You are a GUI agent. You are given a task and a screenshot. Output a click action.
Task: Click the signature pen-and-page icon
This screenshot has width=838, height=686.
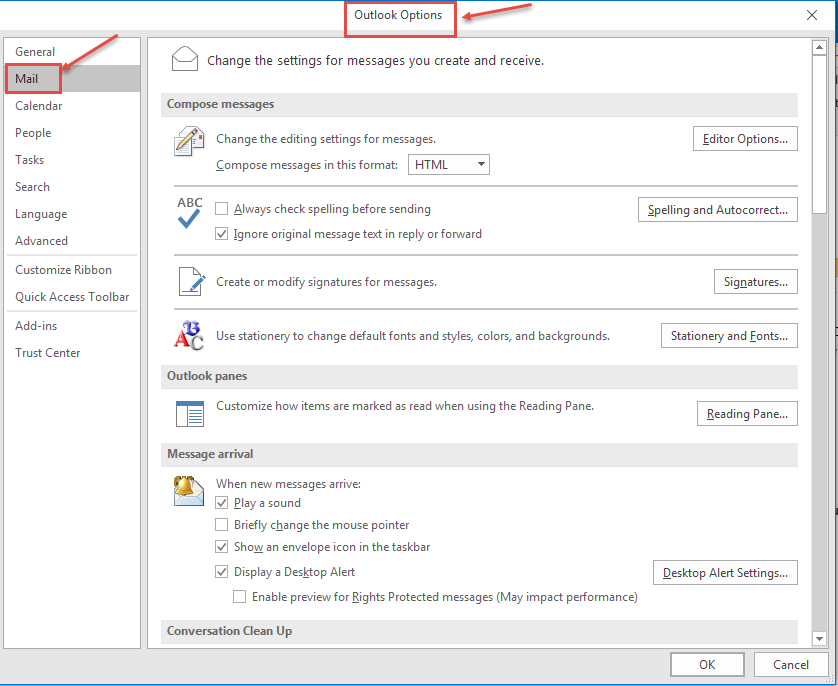click(x=191, y=282)
